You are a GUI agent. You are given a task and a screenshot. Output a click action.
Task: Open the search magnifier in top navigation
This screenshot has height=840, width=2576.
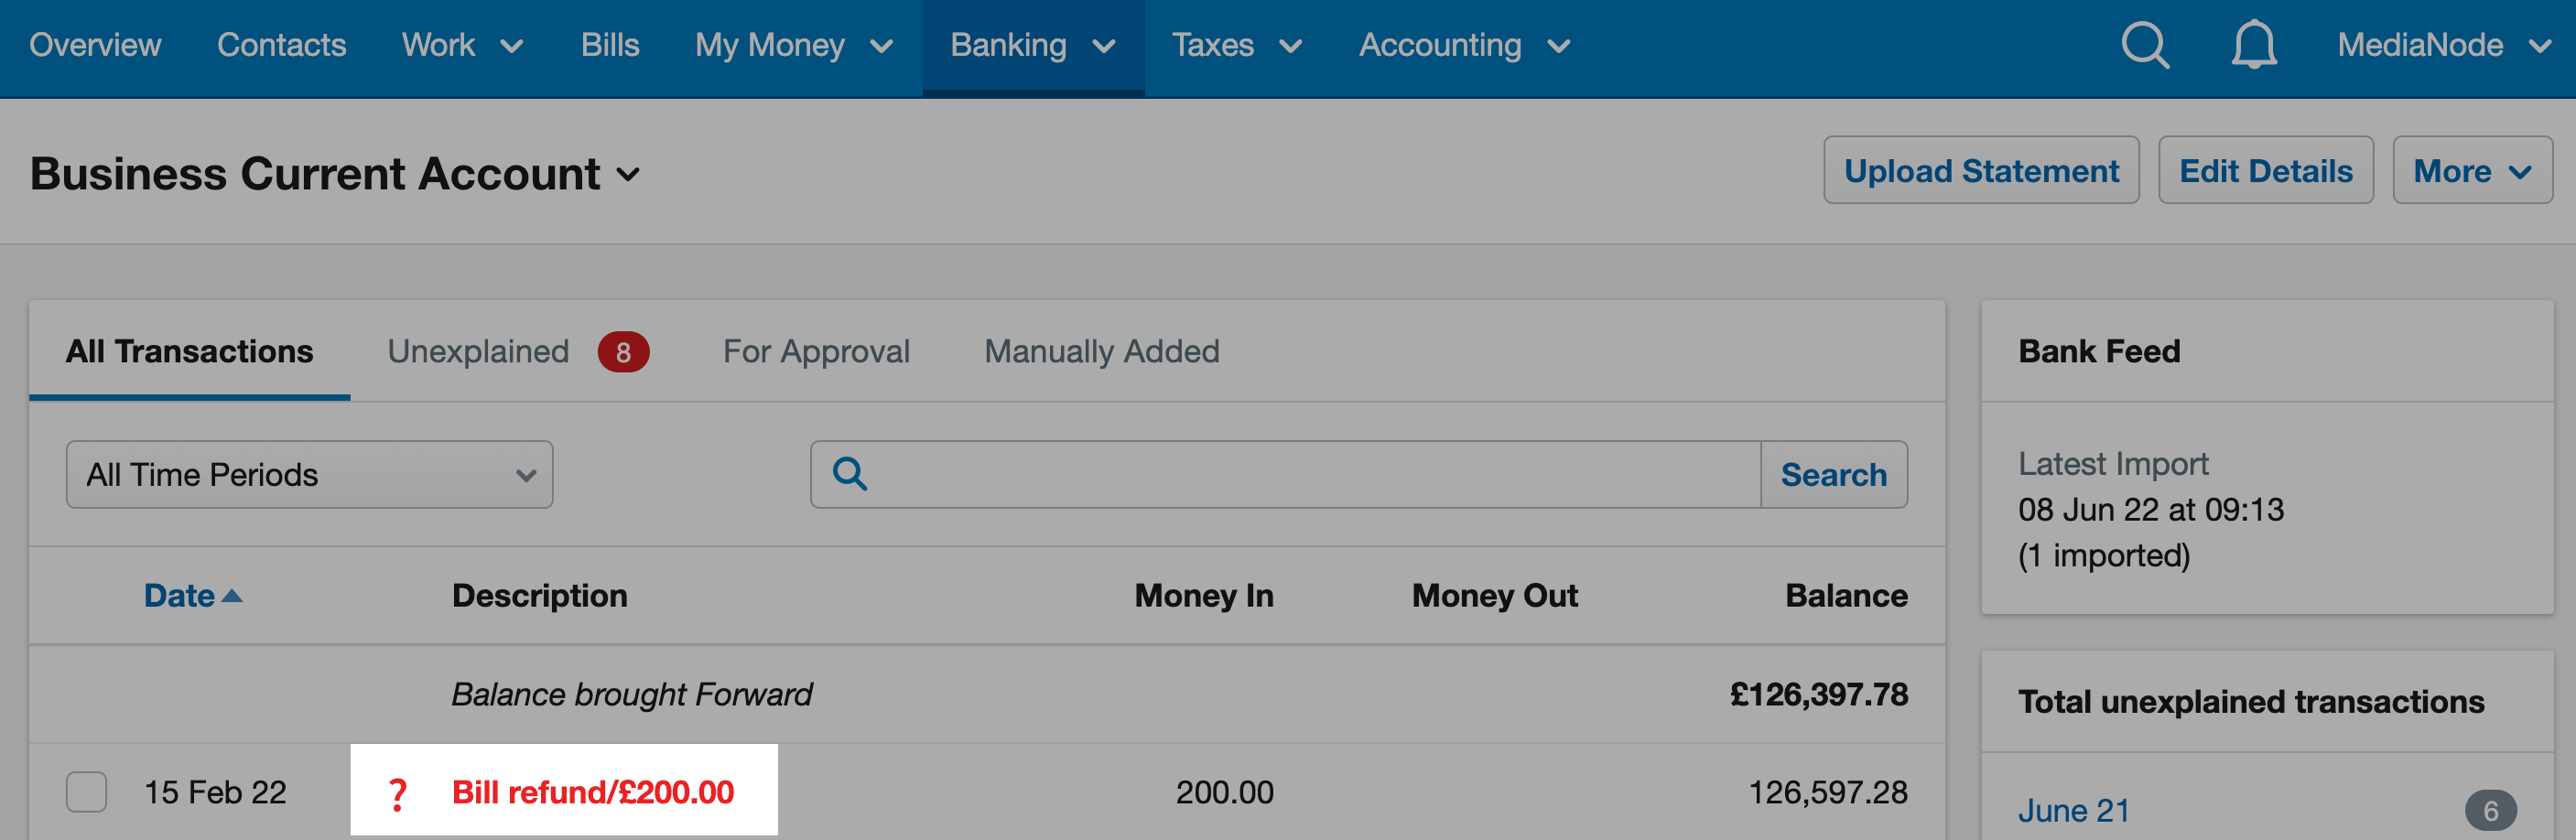tap(2145, 45)
